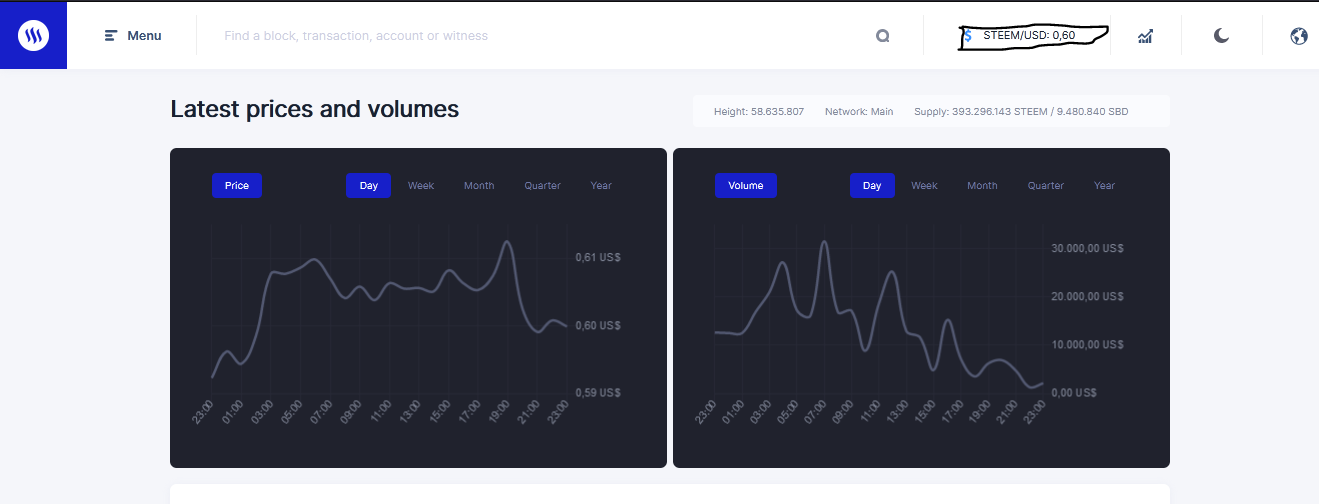Focus the block or transaction search field

(540, 36)
